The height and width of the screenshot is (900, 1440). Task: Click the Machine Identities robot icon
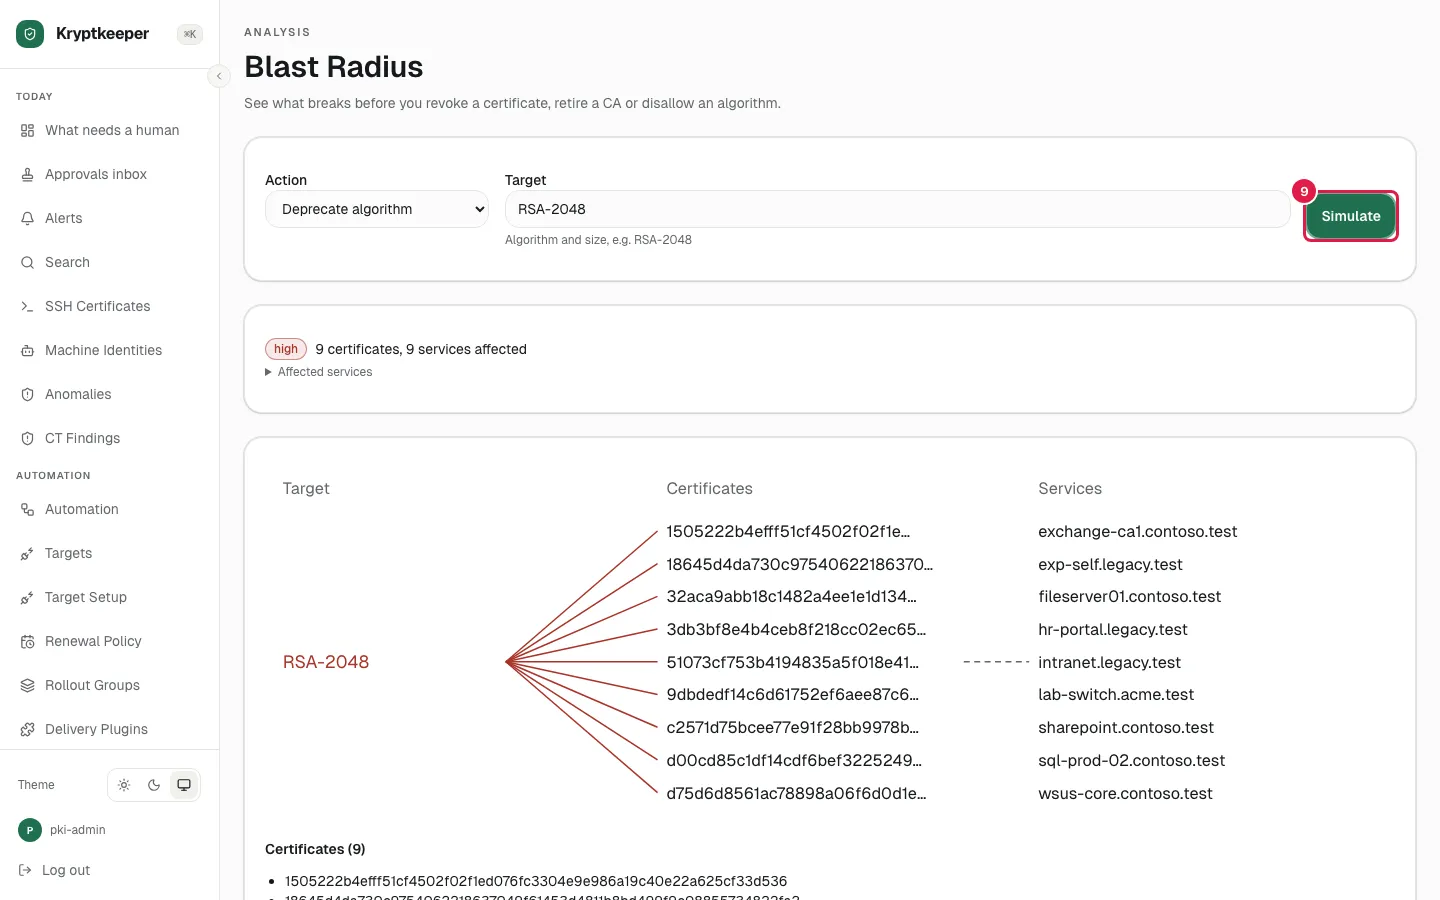27,351
